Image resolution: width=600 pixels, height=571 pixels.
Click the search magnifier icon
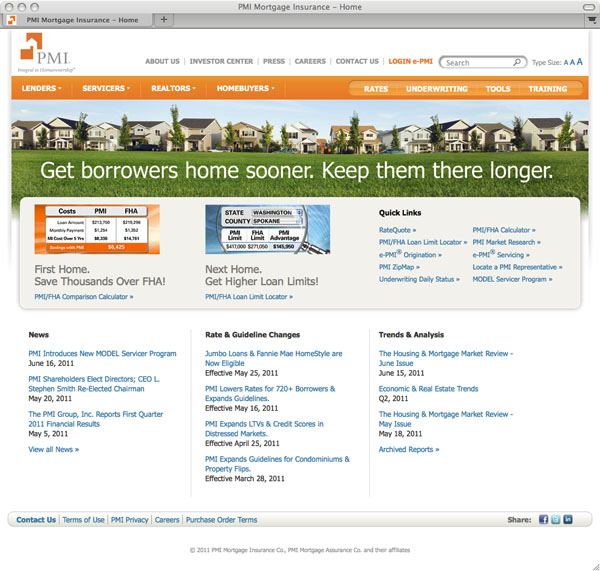[x=517, y=62]
